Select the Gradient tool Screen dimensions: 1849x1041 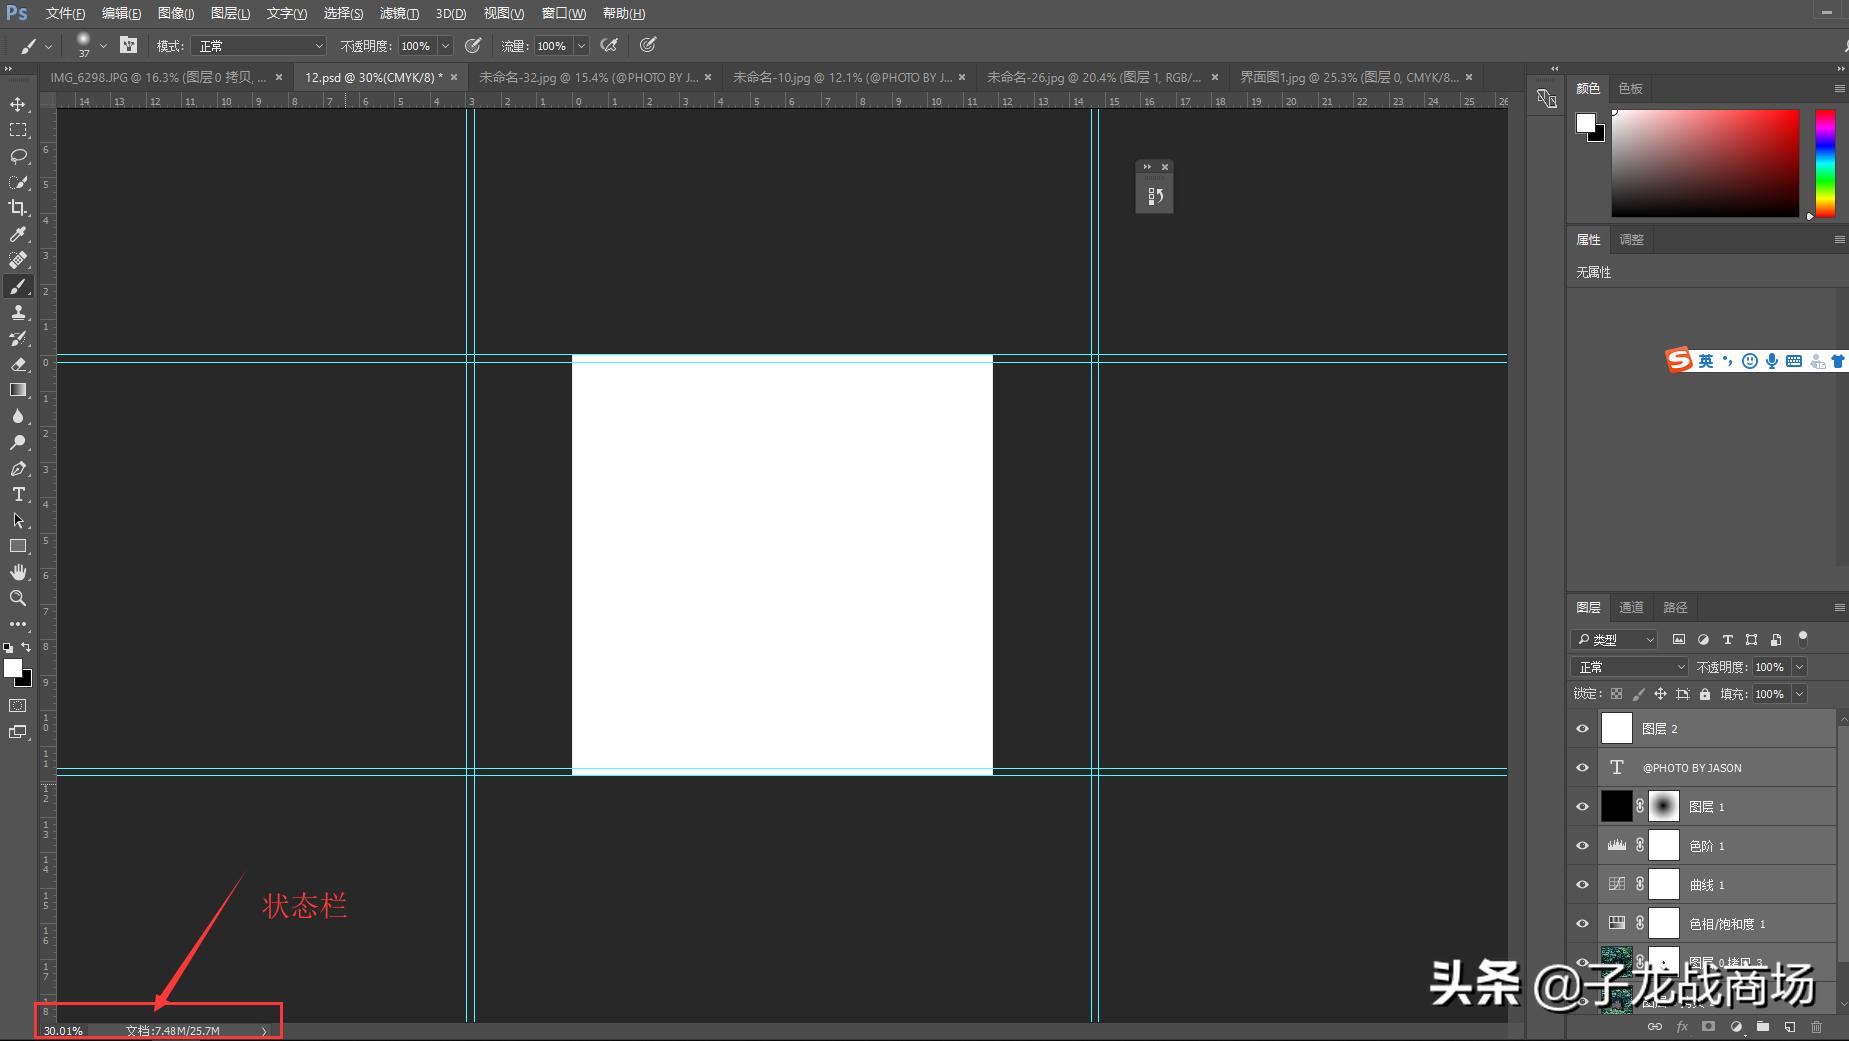pos(18,390)
